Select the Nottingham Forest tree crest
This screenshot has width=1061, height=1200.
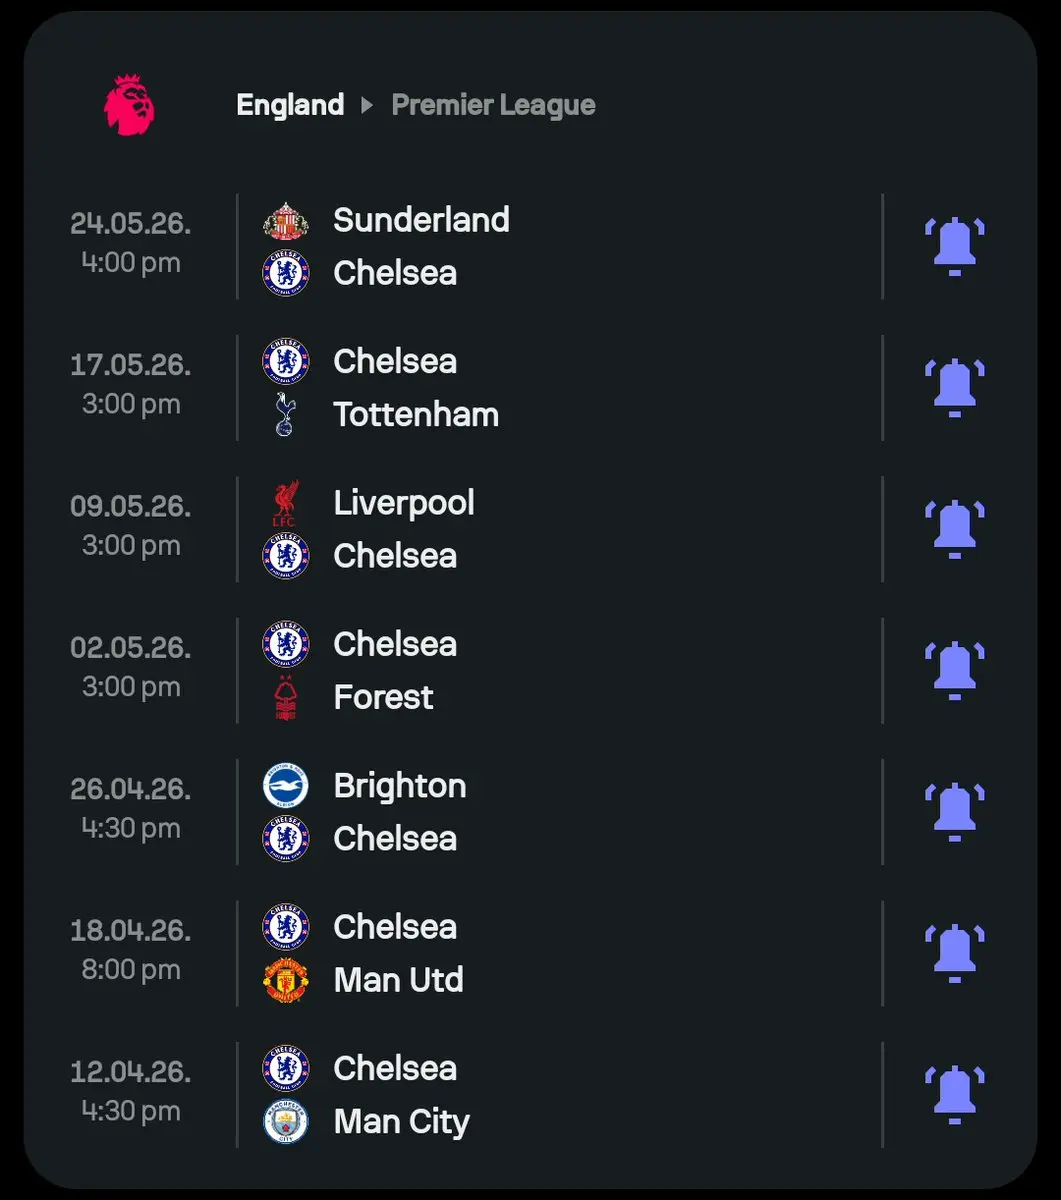tap(285, 697)
